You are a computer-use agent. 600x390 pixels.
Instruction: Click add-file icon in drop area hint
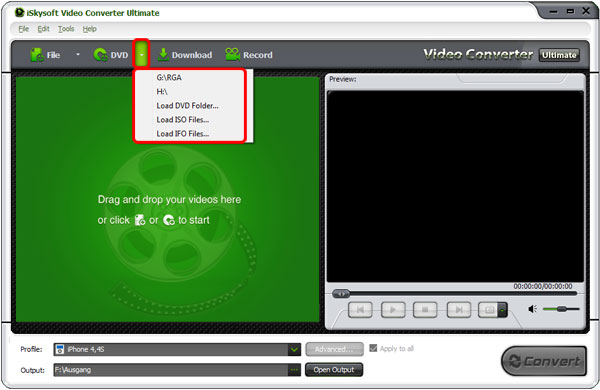[140, 220]
